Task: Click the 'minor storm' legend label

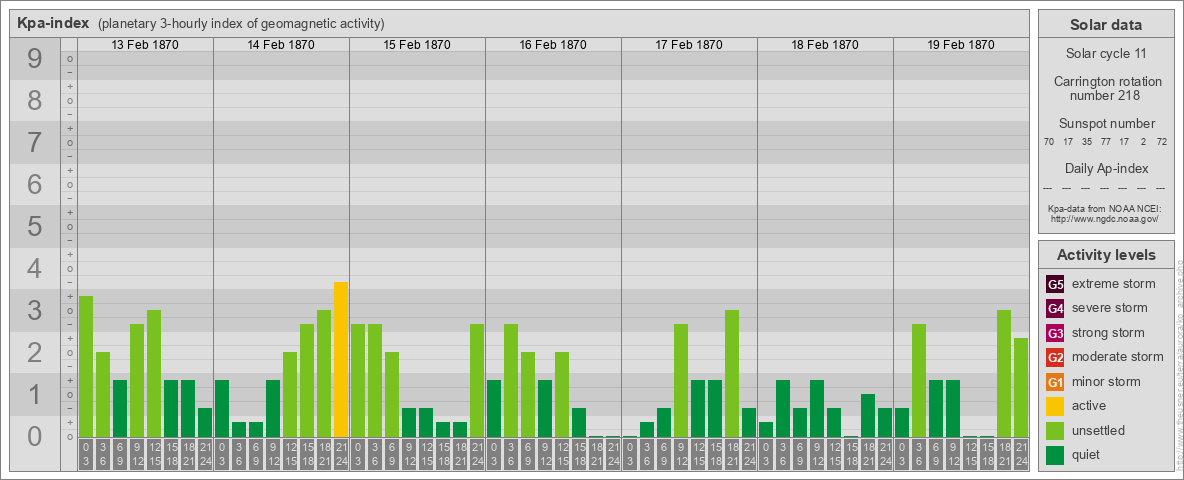Action: [1106, 382]
